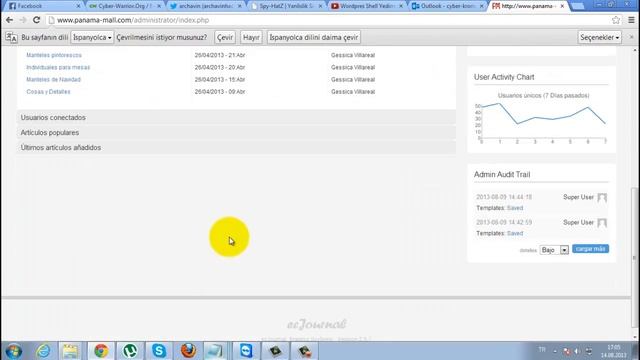Open the Ispanyolca language dropdown
The width and height of the screenshot is (640, 360).
92,38
